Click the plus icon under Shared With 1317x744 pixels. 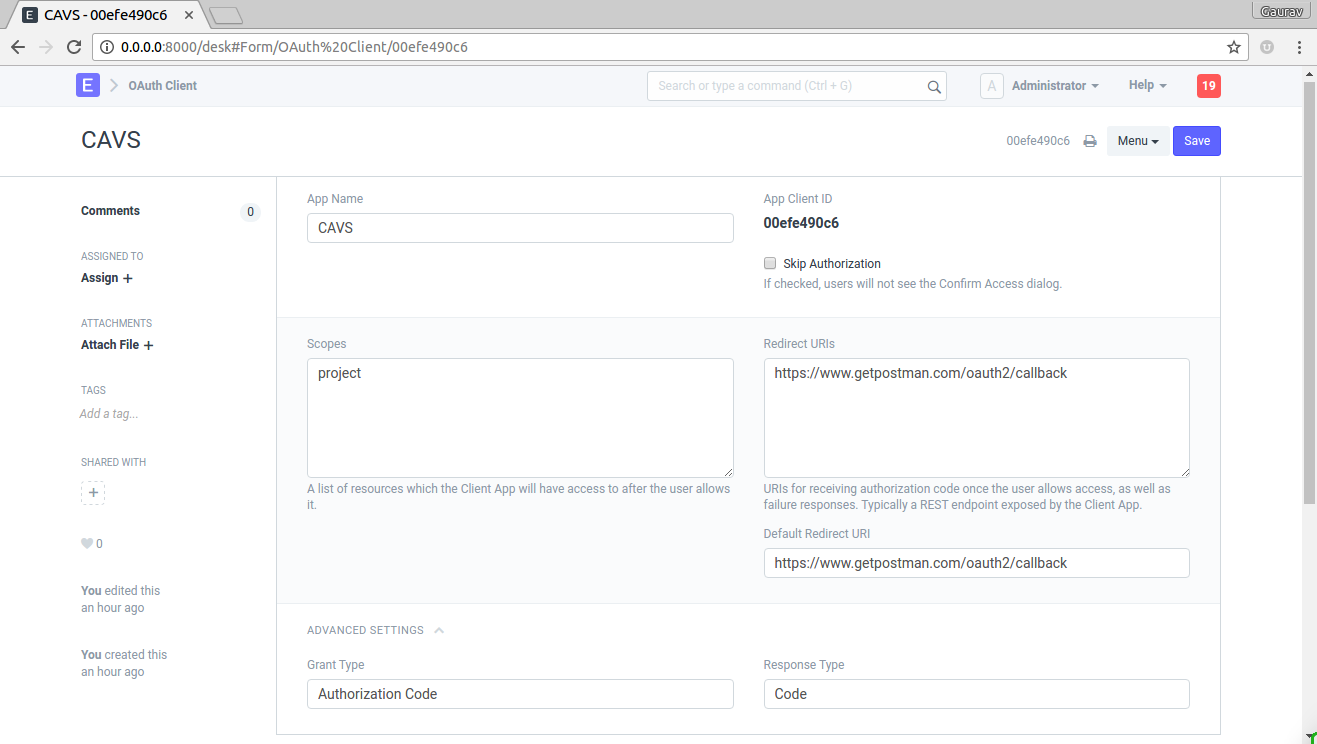coord(93,492)
